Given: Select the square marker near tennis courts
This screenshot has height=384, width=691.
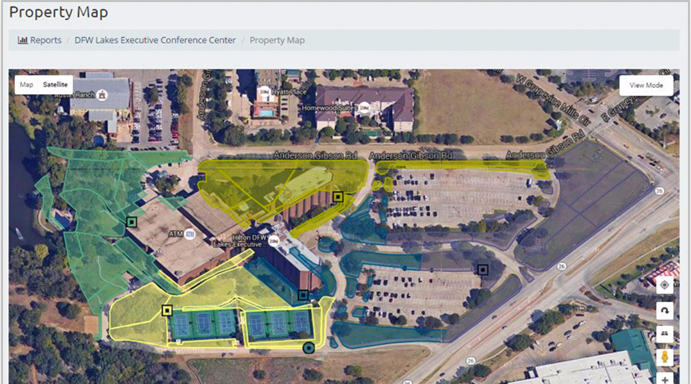Looking at the screenshot, I should click(167, 310).
